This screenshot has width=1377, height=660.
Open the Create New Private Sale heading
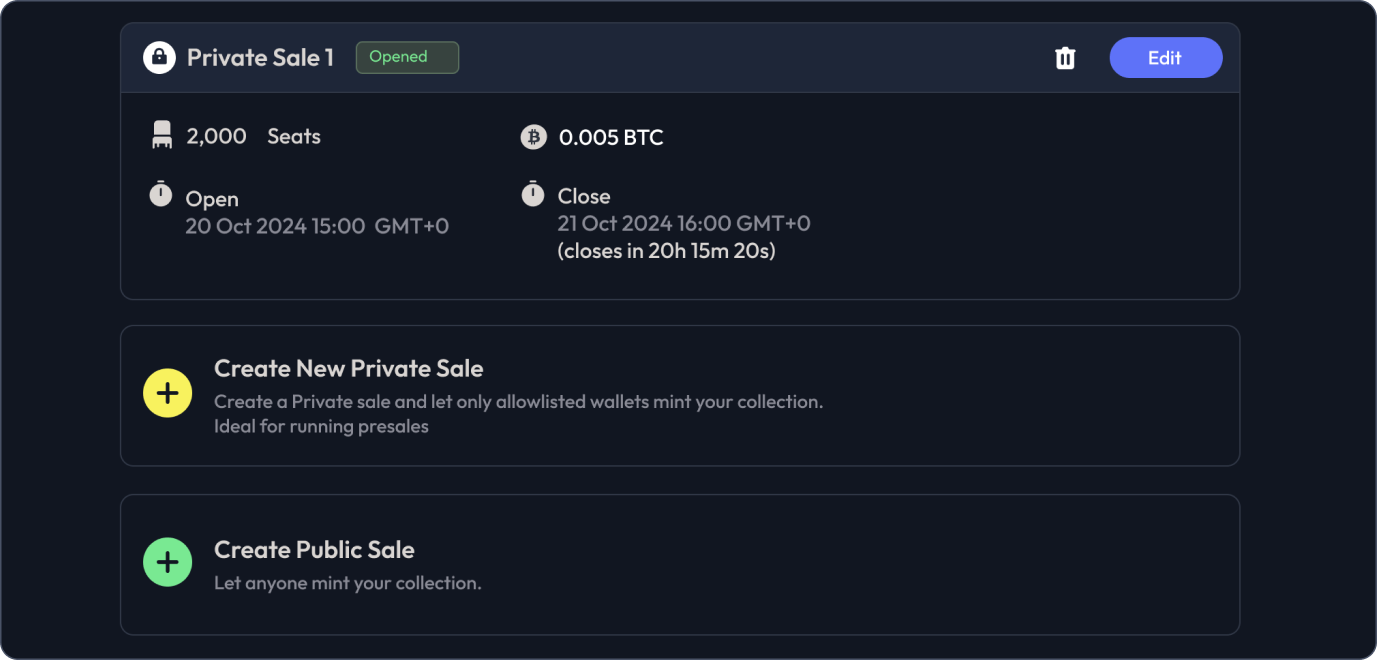(348, 369)
